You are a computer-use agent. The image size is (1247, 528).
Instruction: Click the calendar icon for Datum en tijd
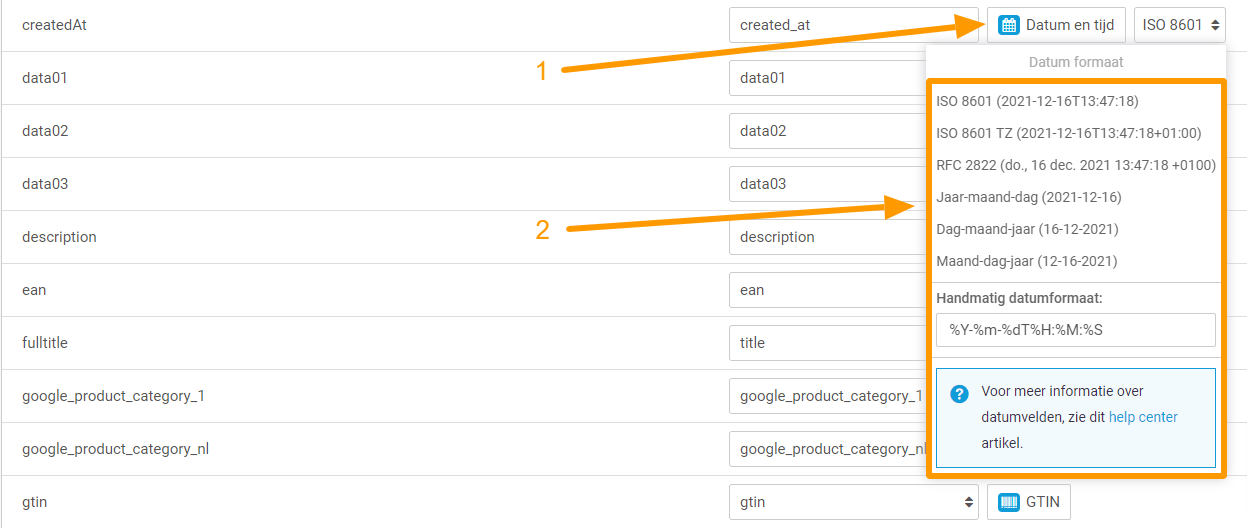click(1010, 25)
